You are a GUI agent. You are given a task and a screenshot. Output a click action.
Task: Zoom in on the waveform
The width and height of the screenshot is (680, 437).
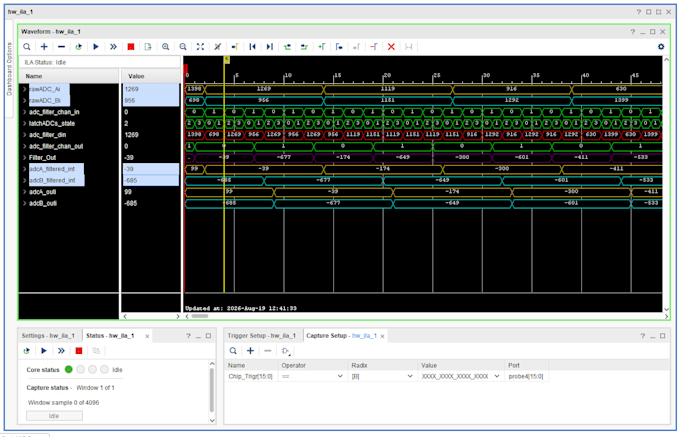[166, 47]
